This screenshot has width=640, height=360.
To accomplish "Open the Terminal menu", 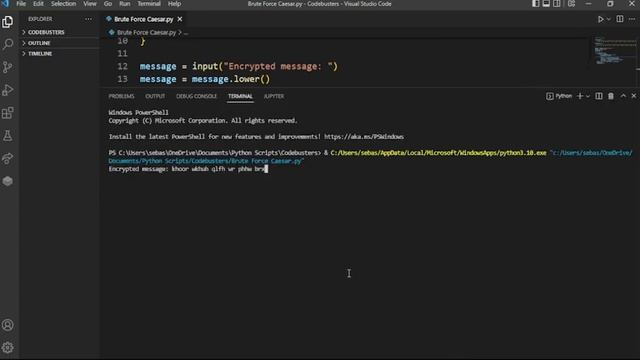I will 149,4.
